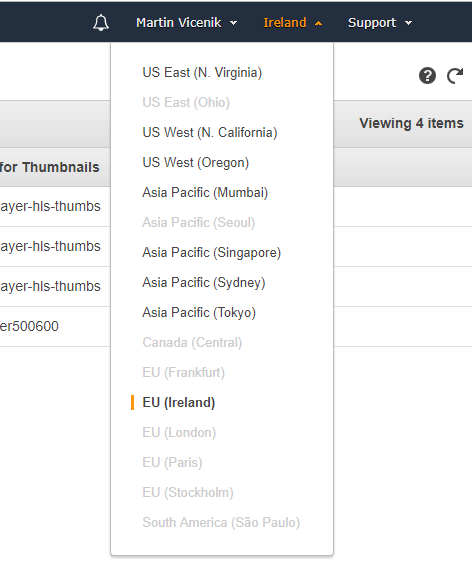The image size is (472, 575).
Task: Collapse the Ireland region dropdown
Action: 293,23
